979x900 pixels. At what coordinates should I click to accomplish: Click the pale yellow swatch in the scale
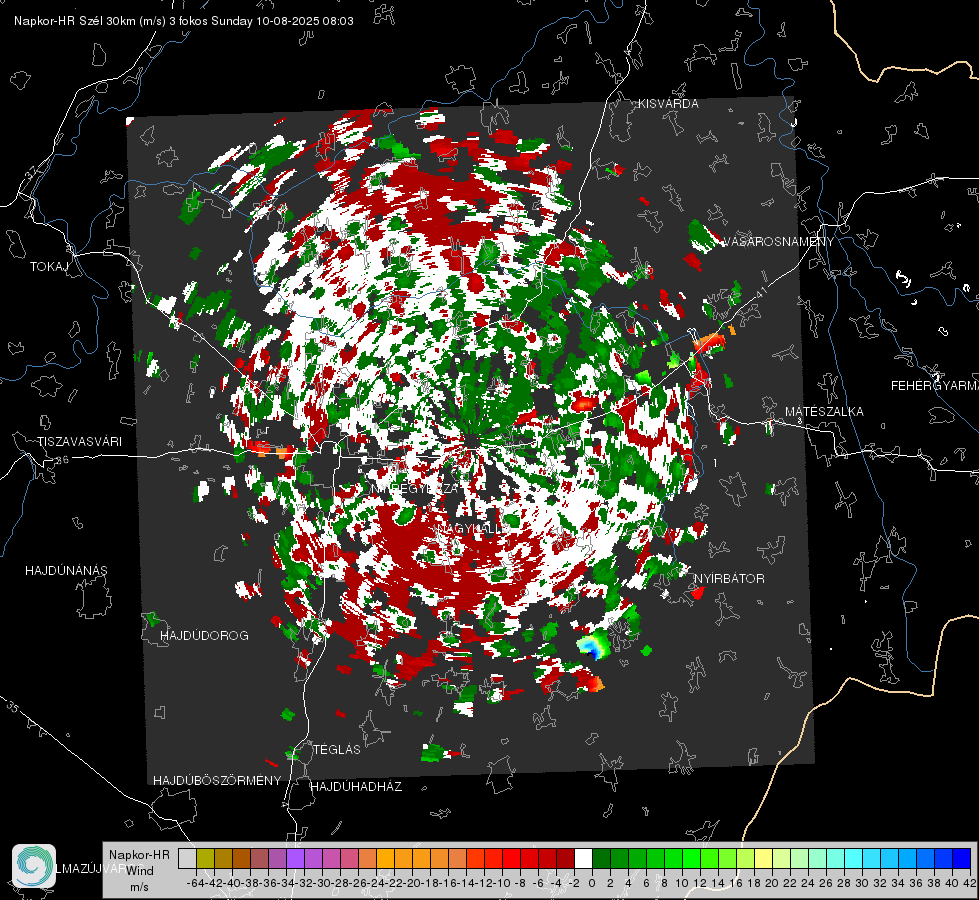coord(764,859)
